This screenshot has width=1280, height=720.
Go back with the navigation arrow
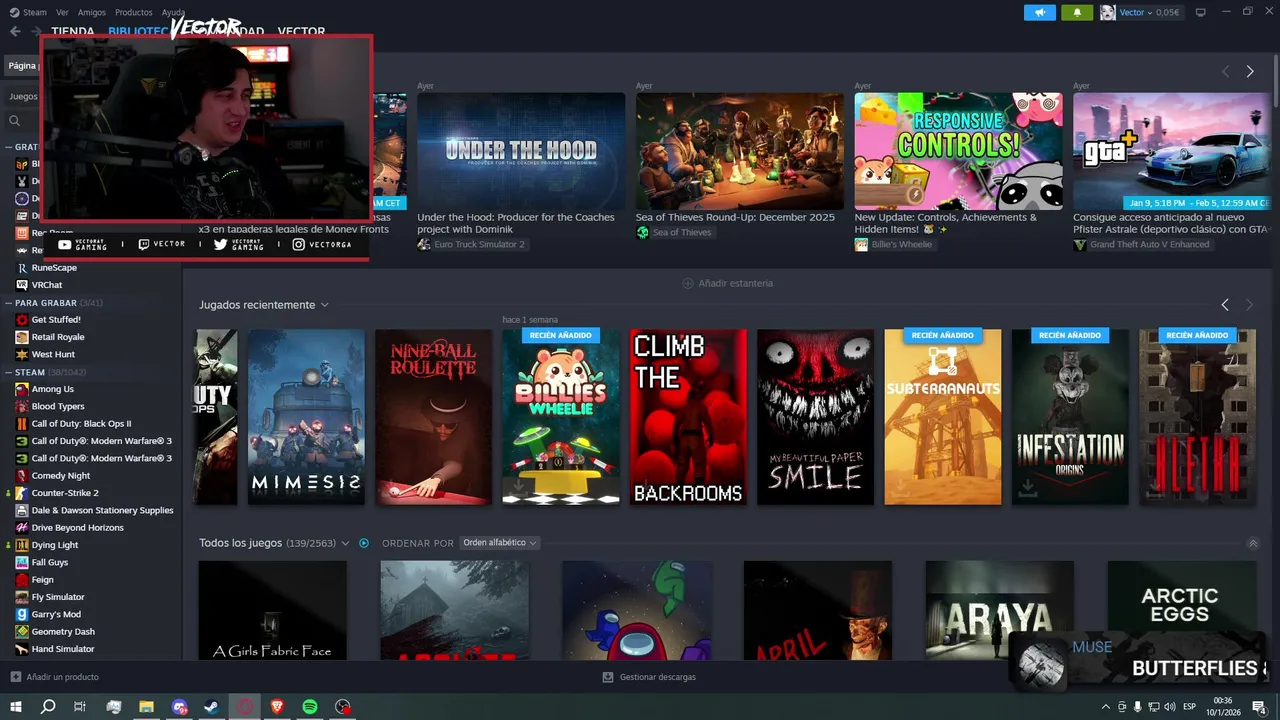[15, 31]
